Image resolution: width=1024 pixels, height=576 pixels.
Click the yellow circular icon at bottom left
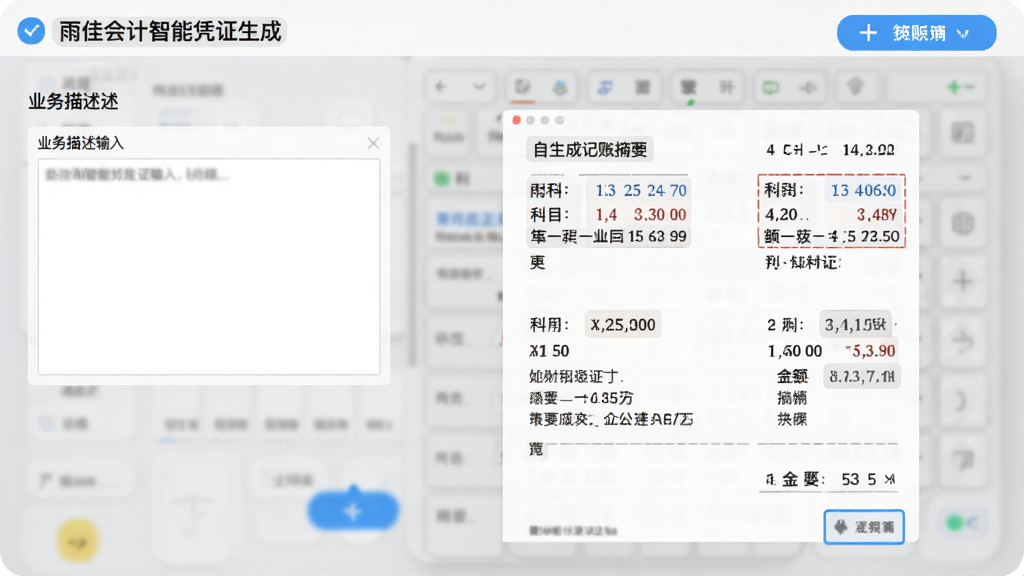78,540
